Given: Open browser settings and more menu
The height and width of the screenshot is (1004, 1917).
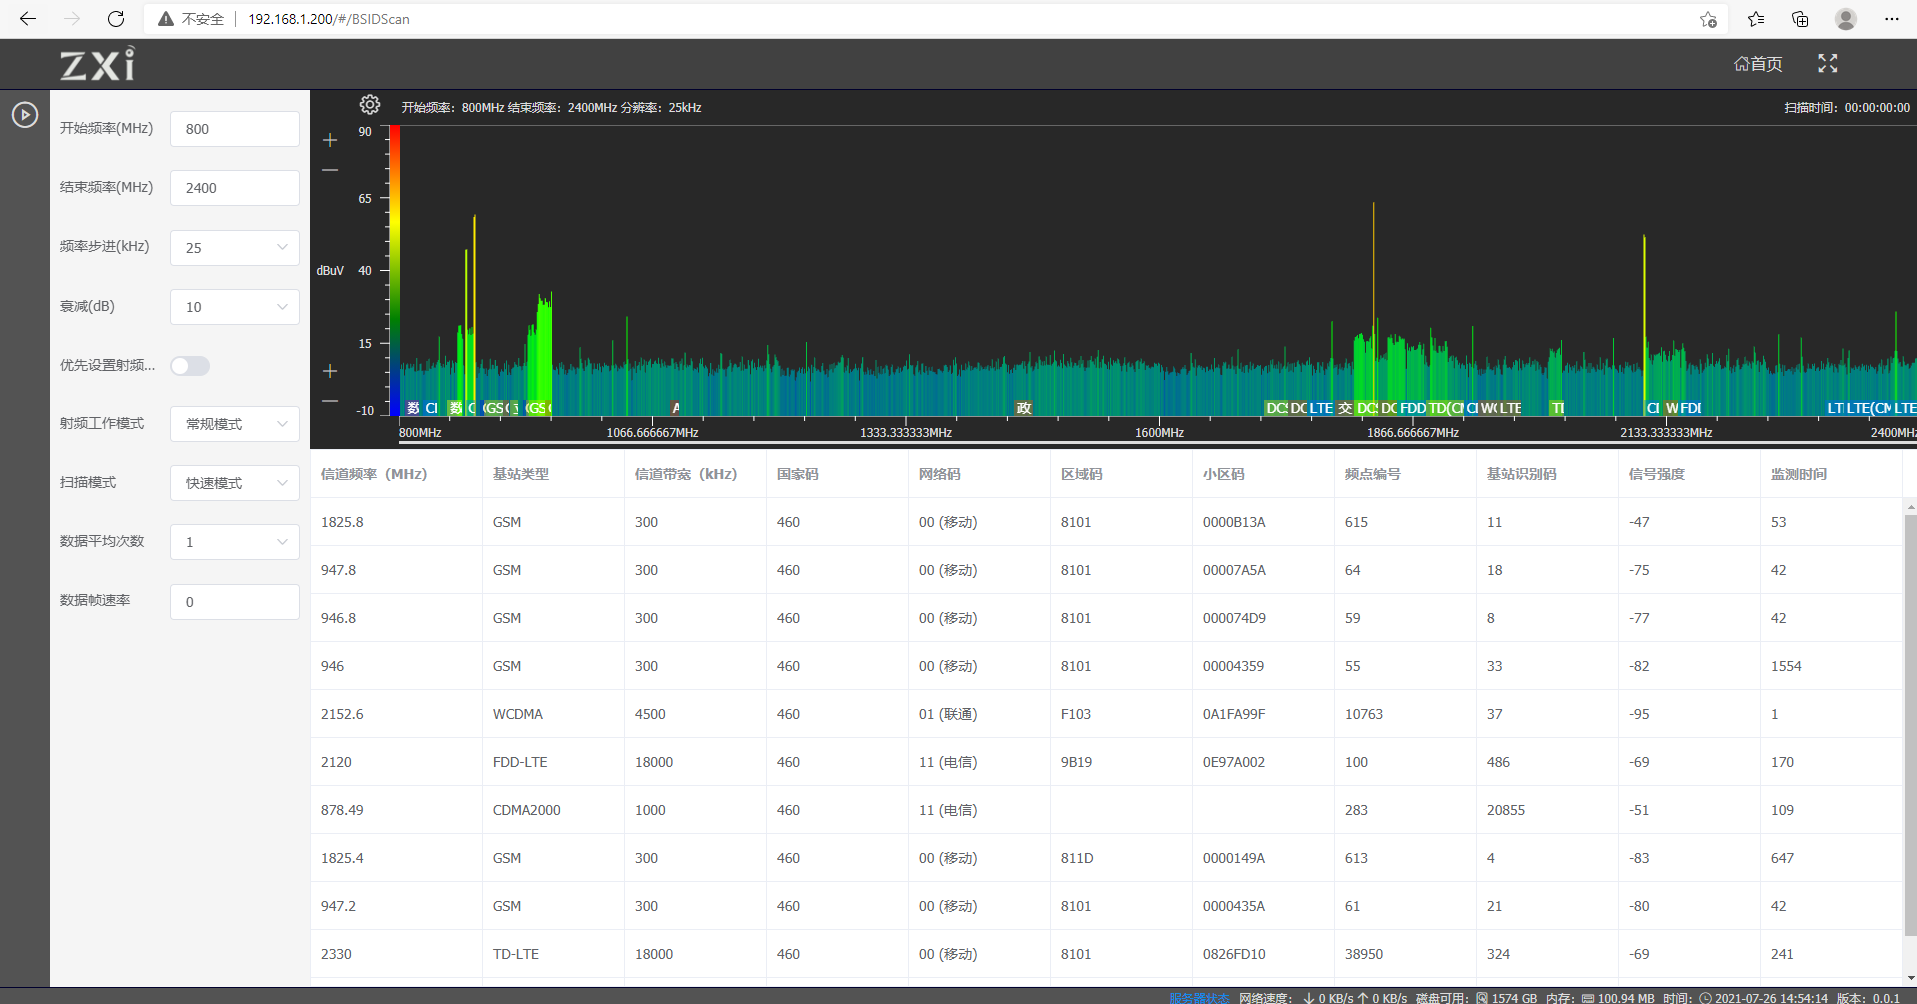Looking at the screenshot, I should [1891, 19].
